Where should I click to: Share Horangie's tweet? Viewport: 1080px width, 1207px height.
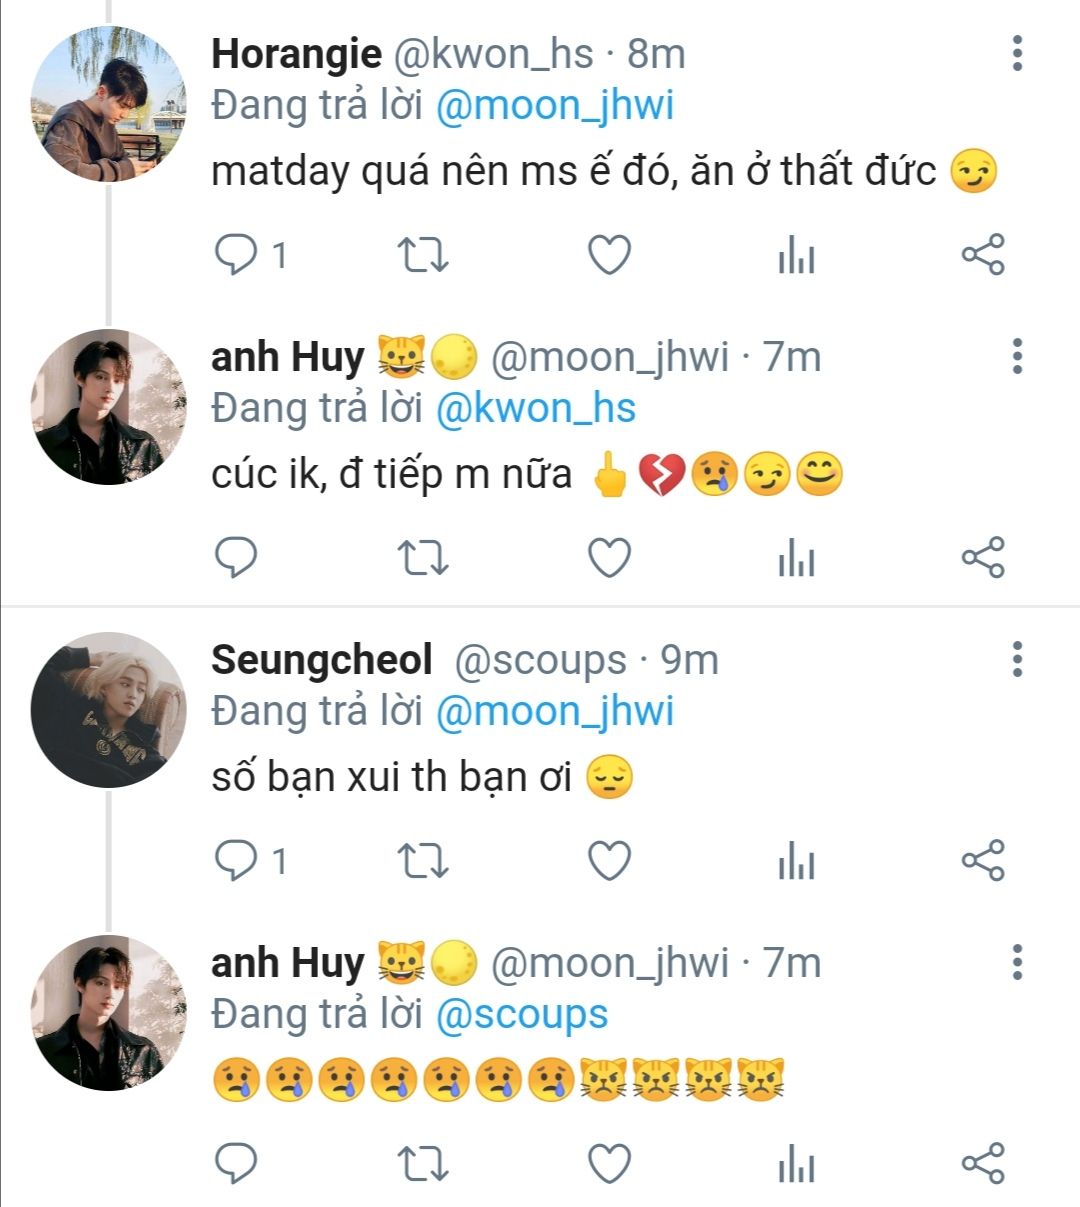click(x=982, y=255)
